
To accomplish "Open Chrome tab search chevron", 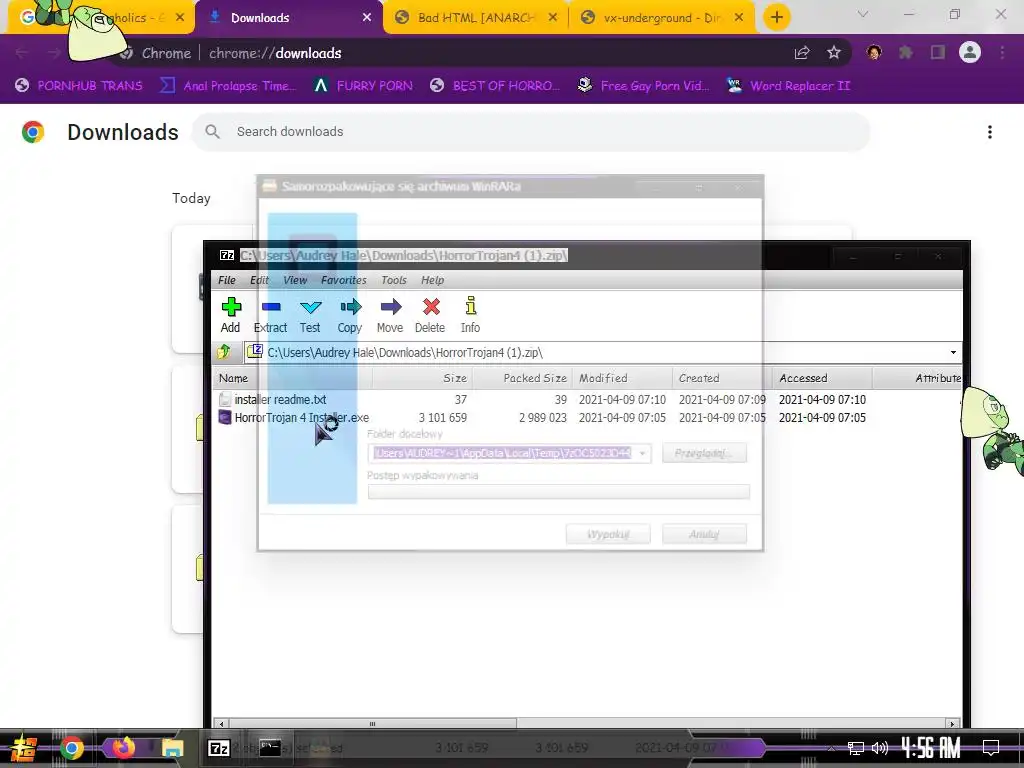I will [x=863, y=14].
